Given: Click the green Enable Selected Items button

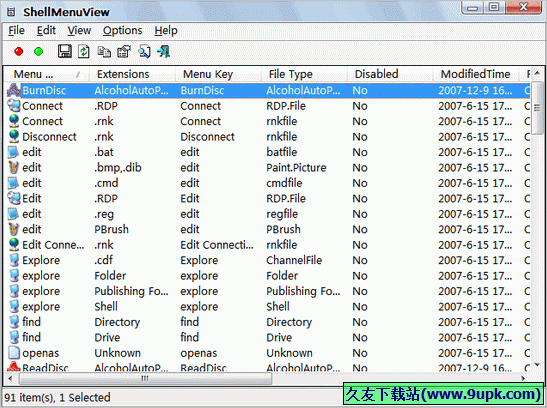Looking at the screenshot, I should pos(38,52).
